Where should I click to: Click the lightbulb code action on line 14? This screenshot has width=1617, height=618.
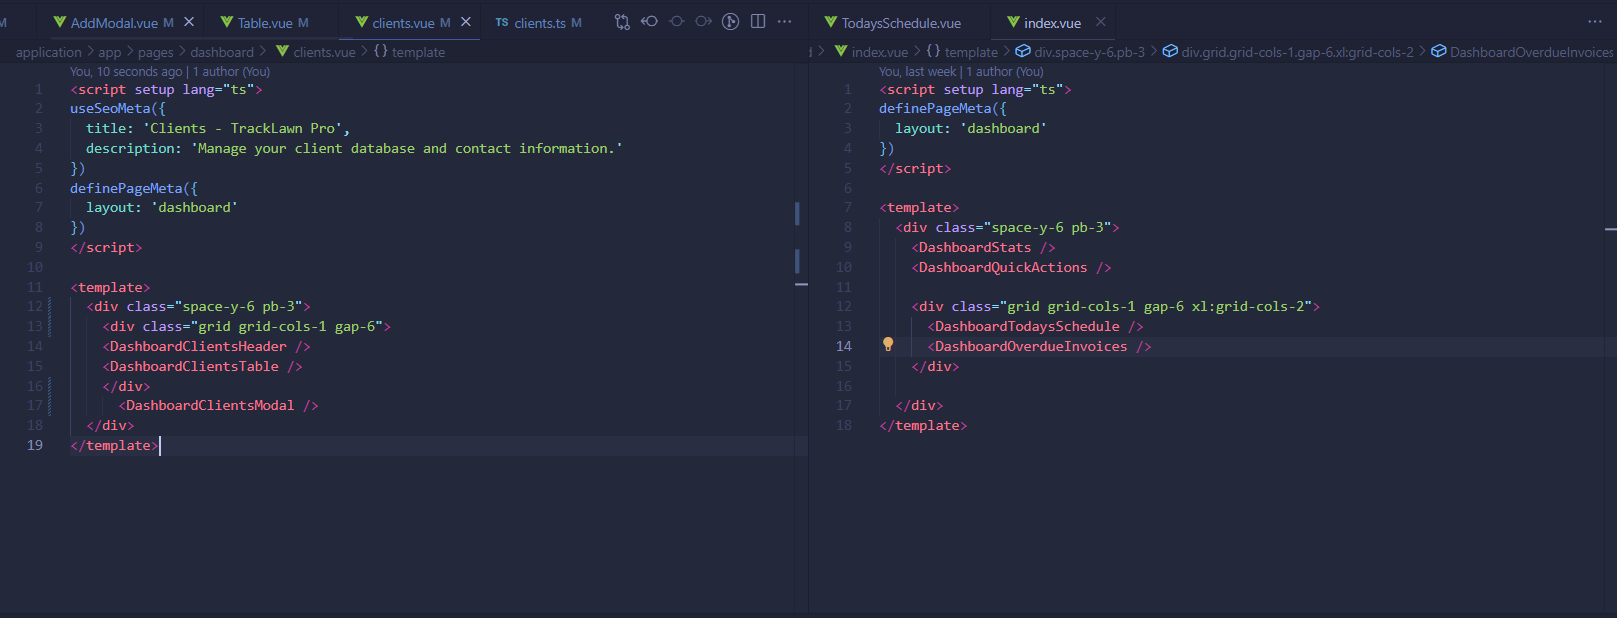point(888,345)
